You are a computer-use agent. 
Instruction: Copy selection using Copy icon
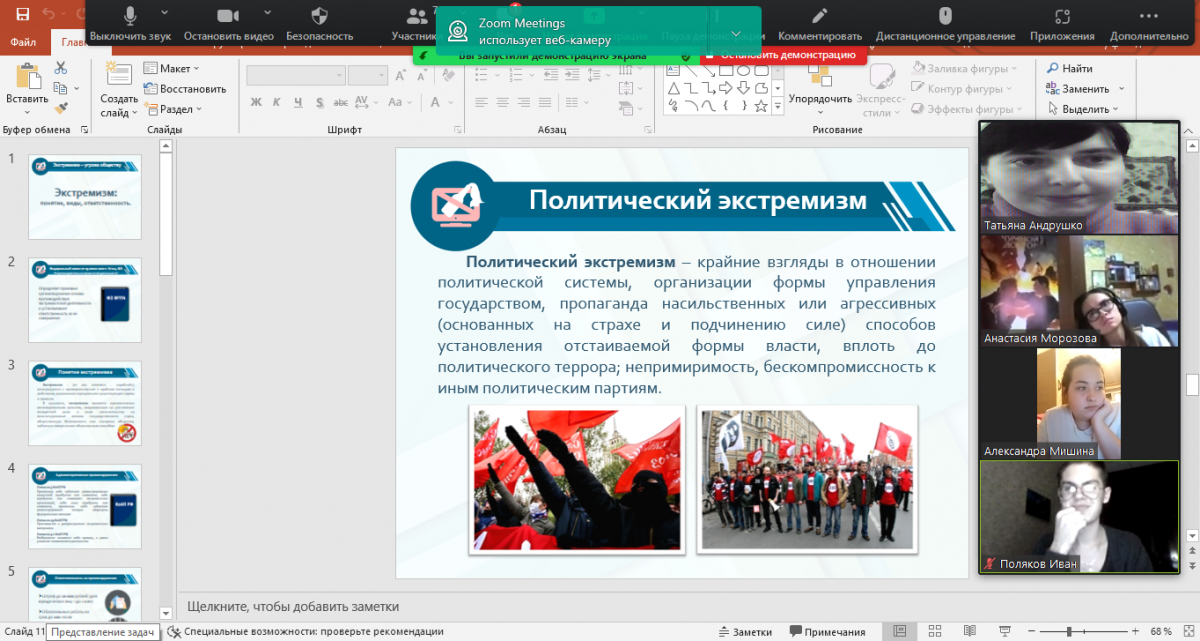click(61, 88)
